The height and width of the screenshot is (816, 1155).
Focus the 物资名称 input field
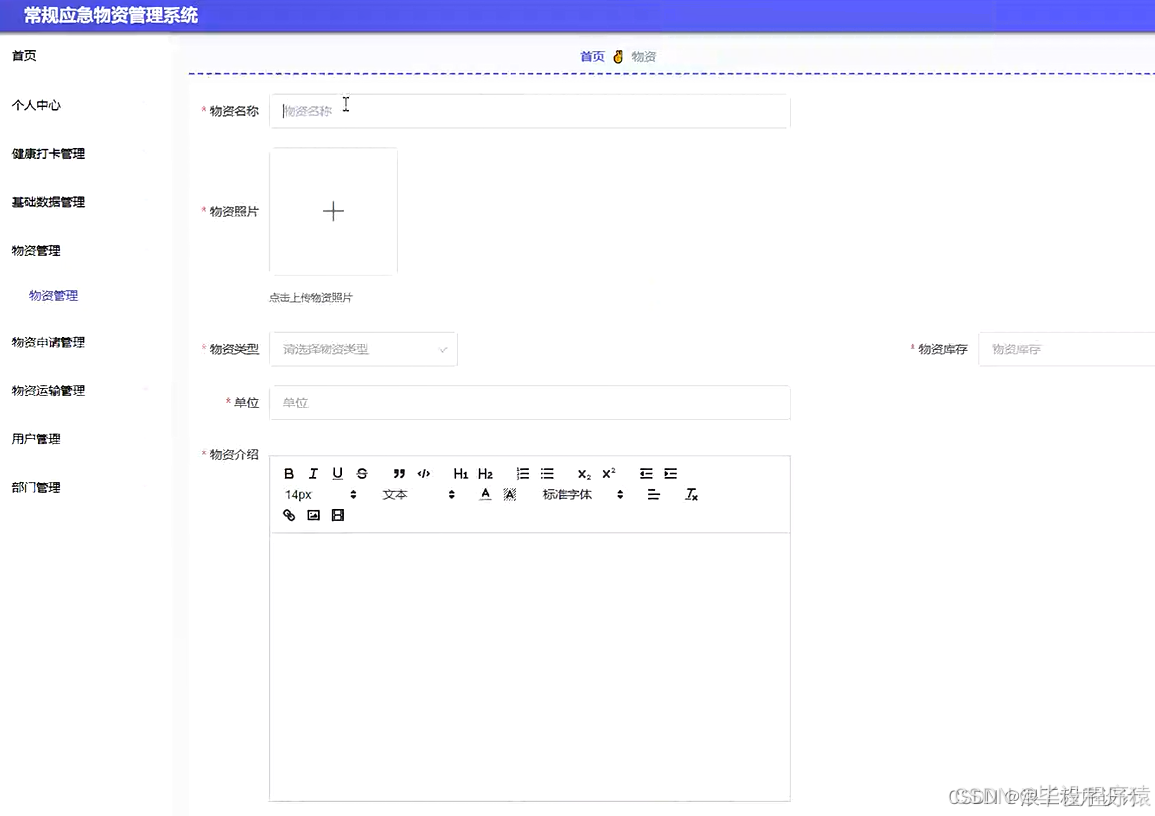pyautogui.click(x=530, y=111)
